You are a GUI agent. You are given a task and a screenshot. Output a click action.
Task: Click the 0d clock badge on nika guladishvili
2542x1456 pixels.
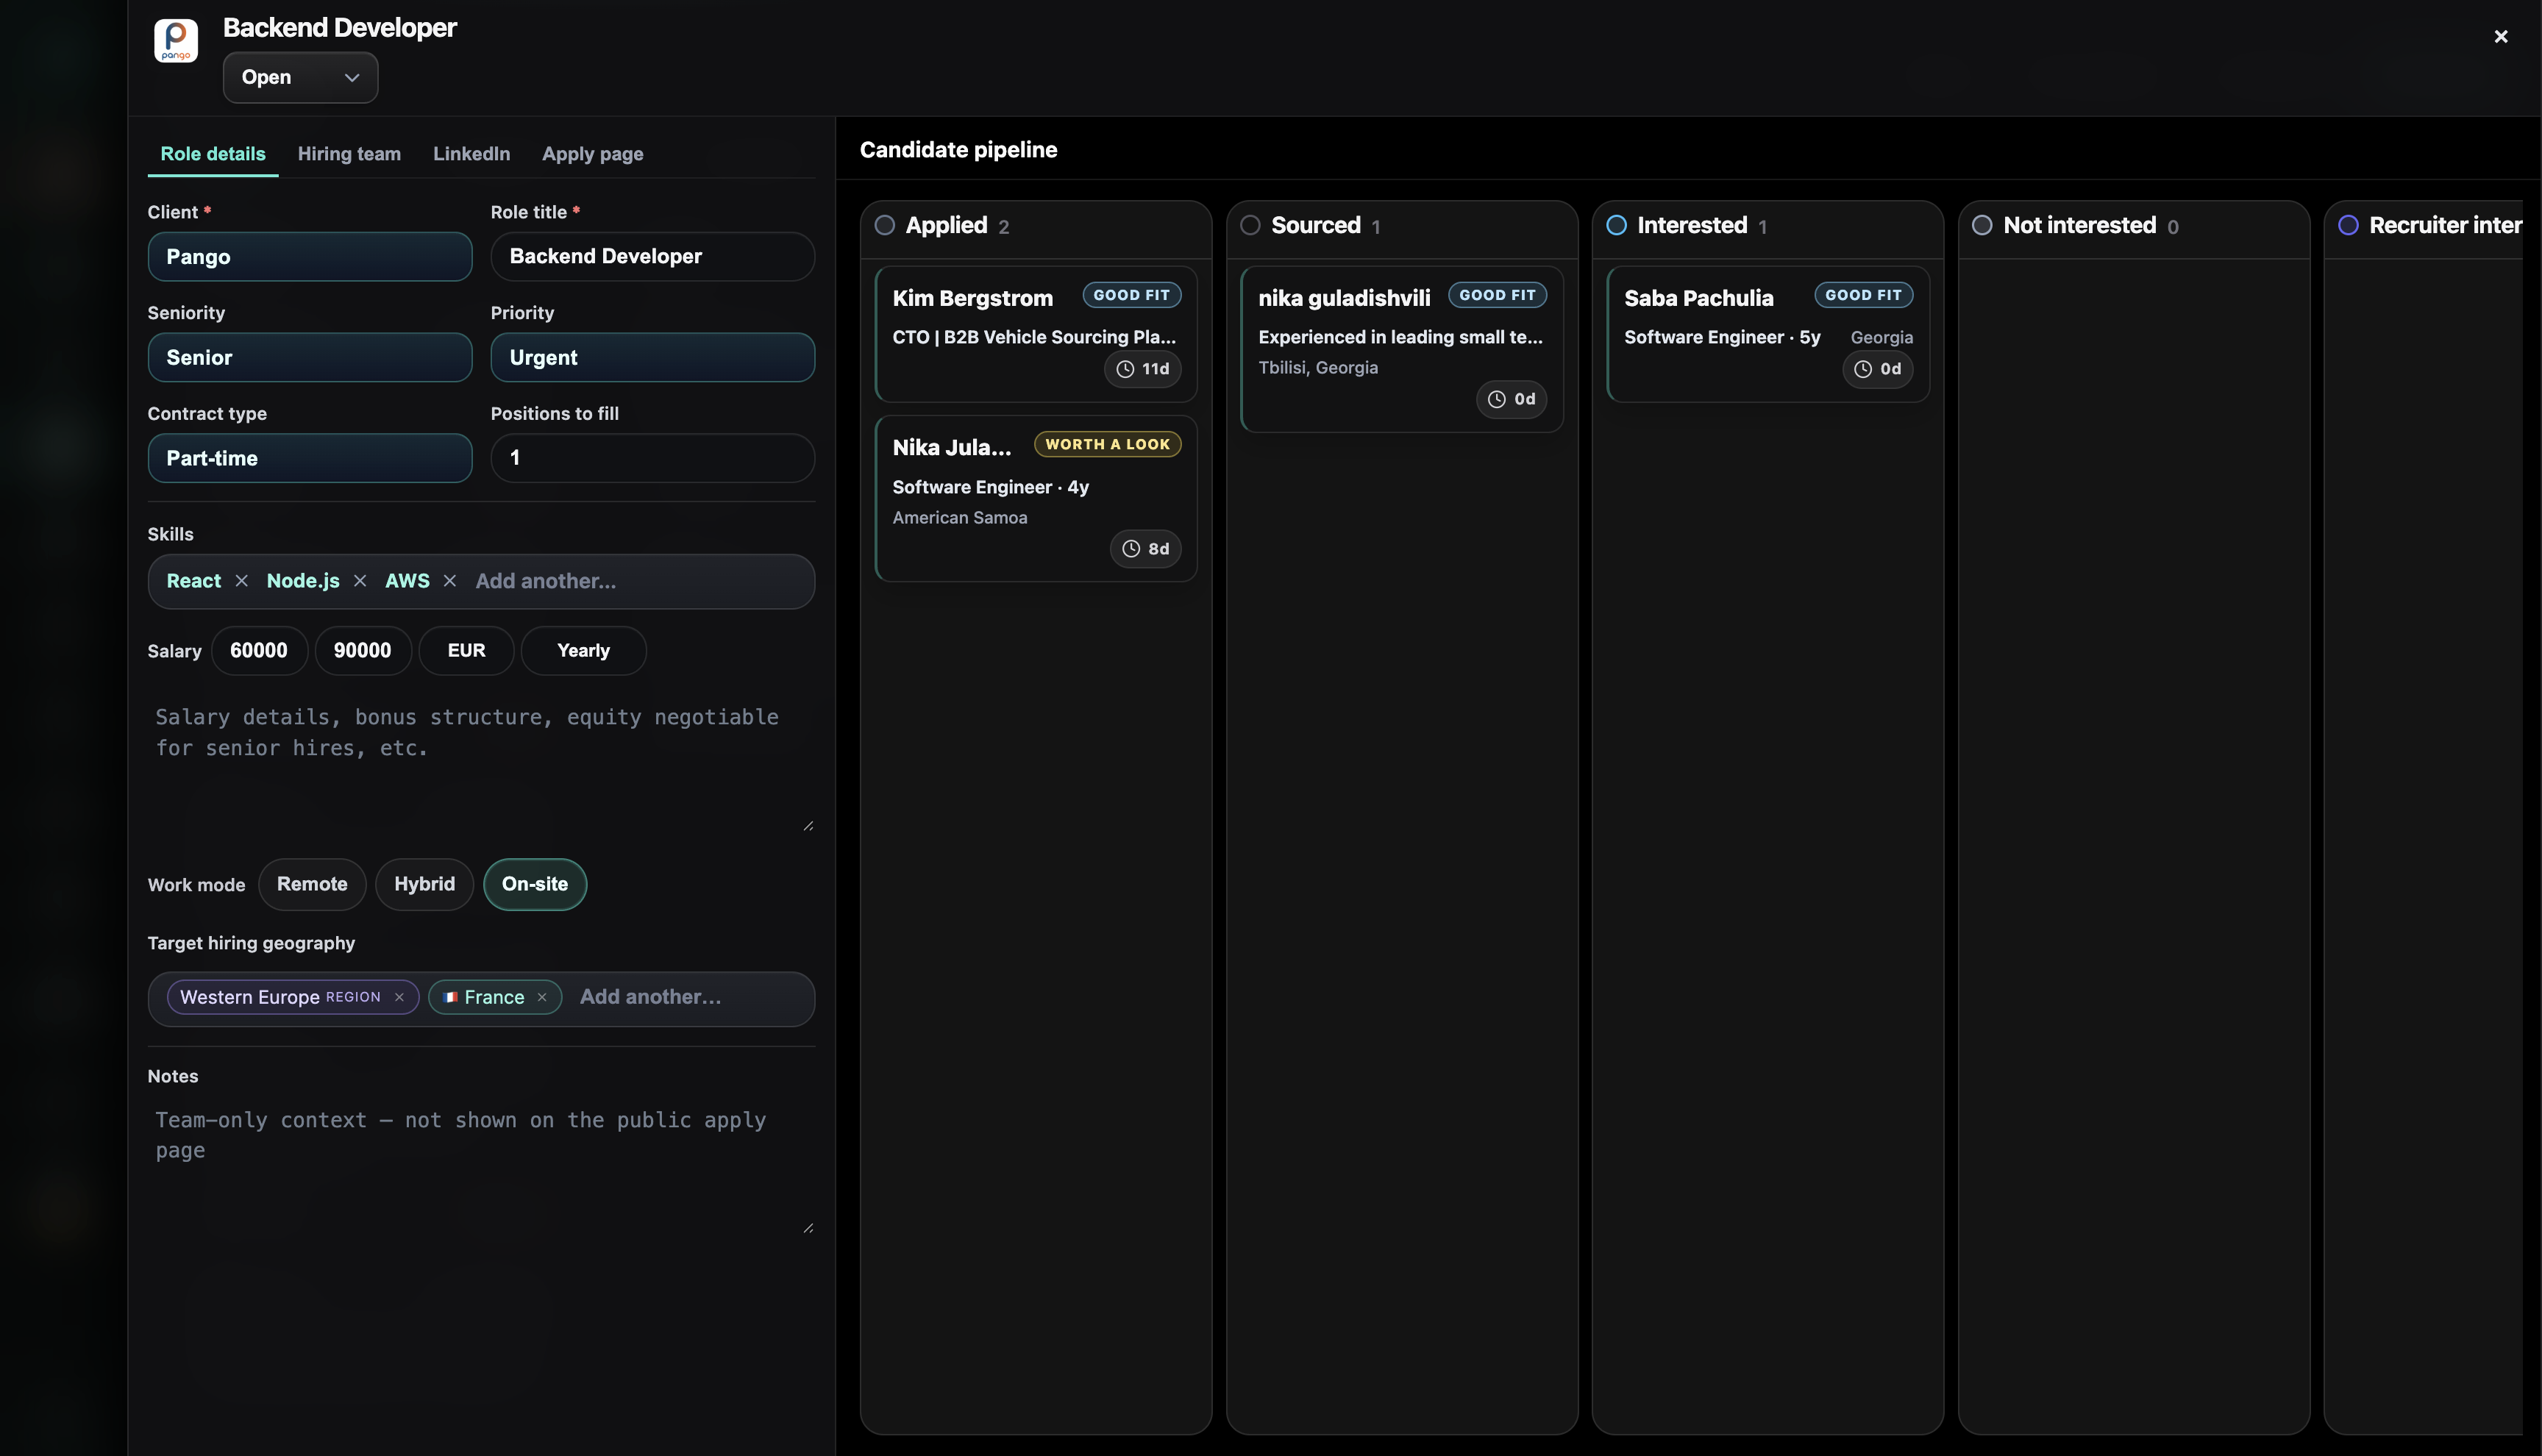pos(1512,399)
